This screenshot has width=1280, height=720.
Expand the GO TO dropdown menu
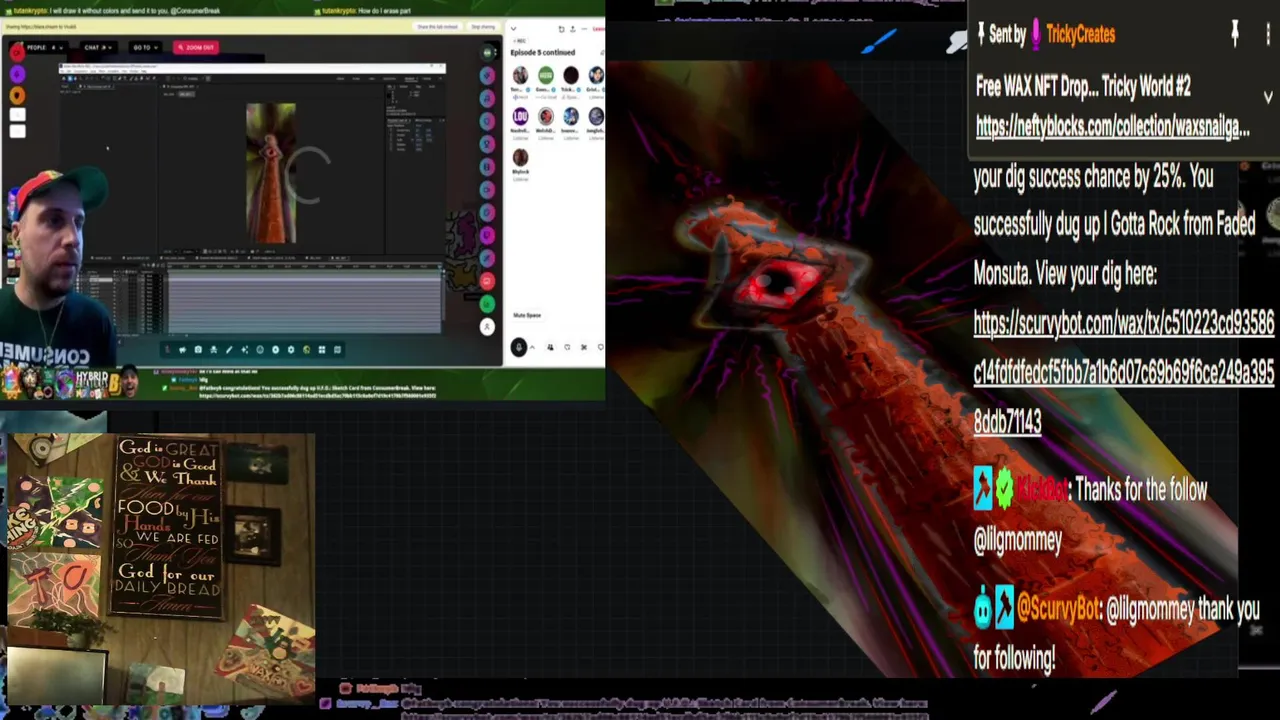click(145, 47)
